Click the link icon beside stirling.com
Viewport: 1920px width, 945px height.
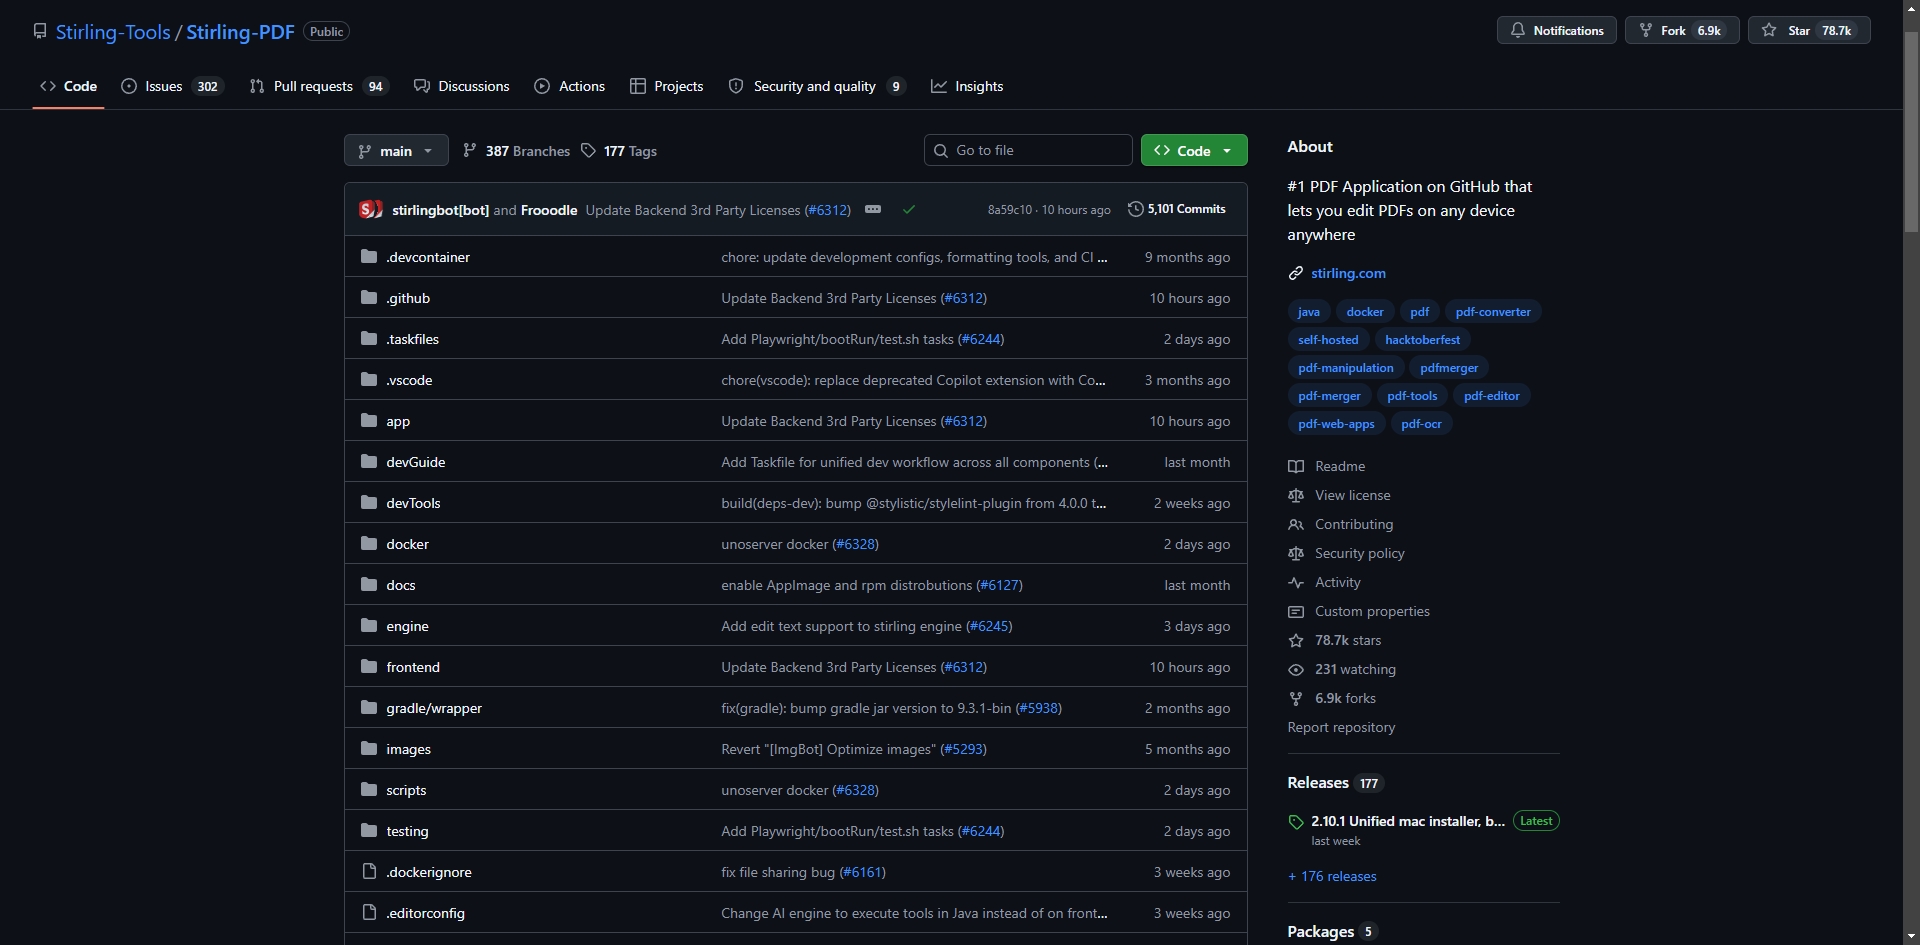click(1296, 273)
